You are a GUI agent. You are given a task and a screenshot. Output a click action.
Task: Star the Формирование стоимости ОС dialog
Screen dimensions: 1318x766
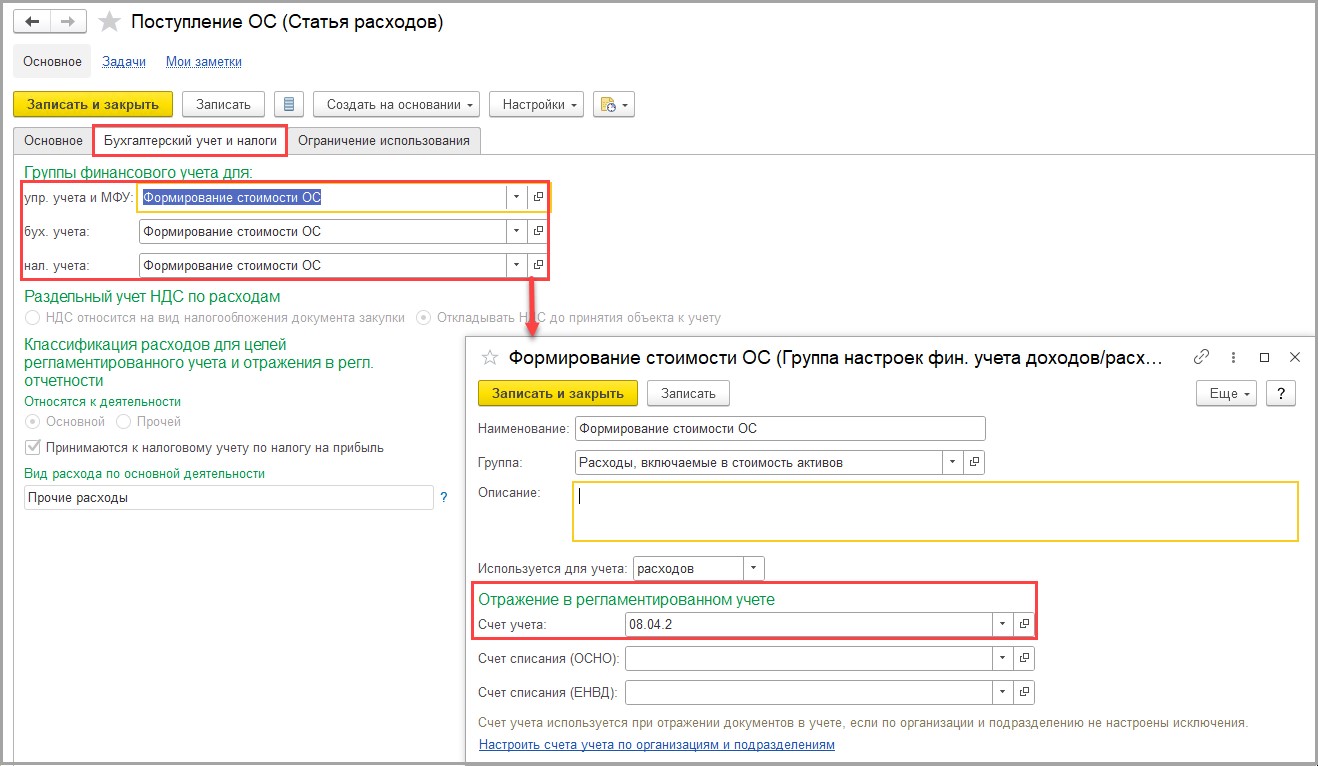(x=490, y=357)
